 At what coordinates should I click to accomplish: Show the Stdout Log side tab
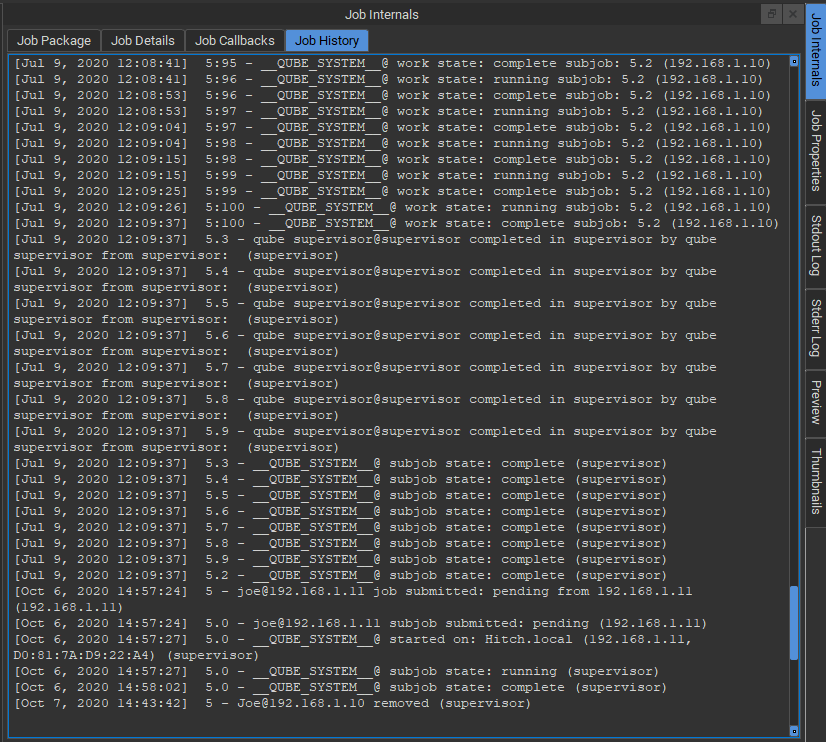tap(815, 246)
